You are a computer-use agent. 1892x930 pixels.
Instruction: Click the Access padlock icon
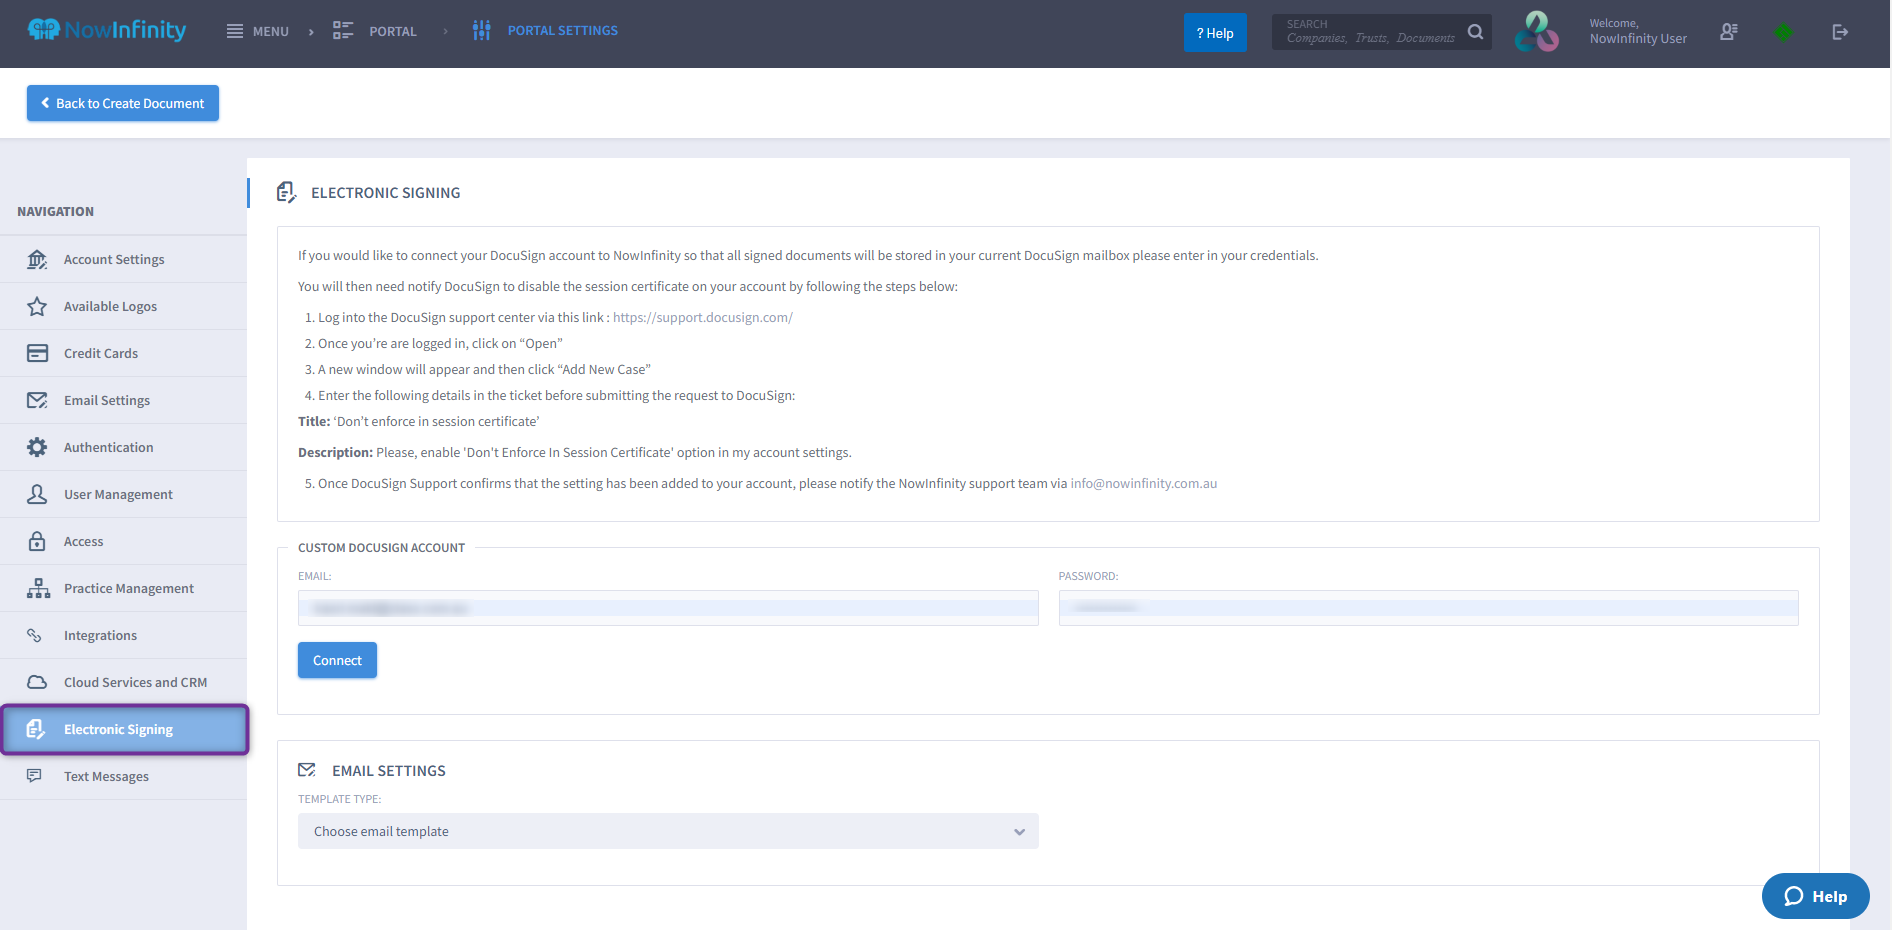point(37,541)
